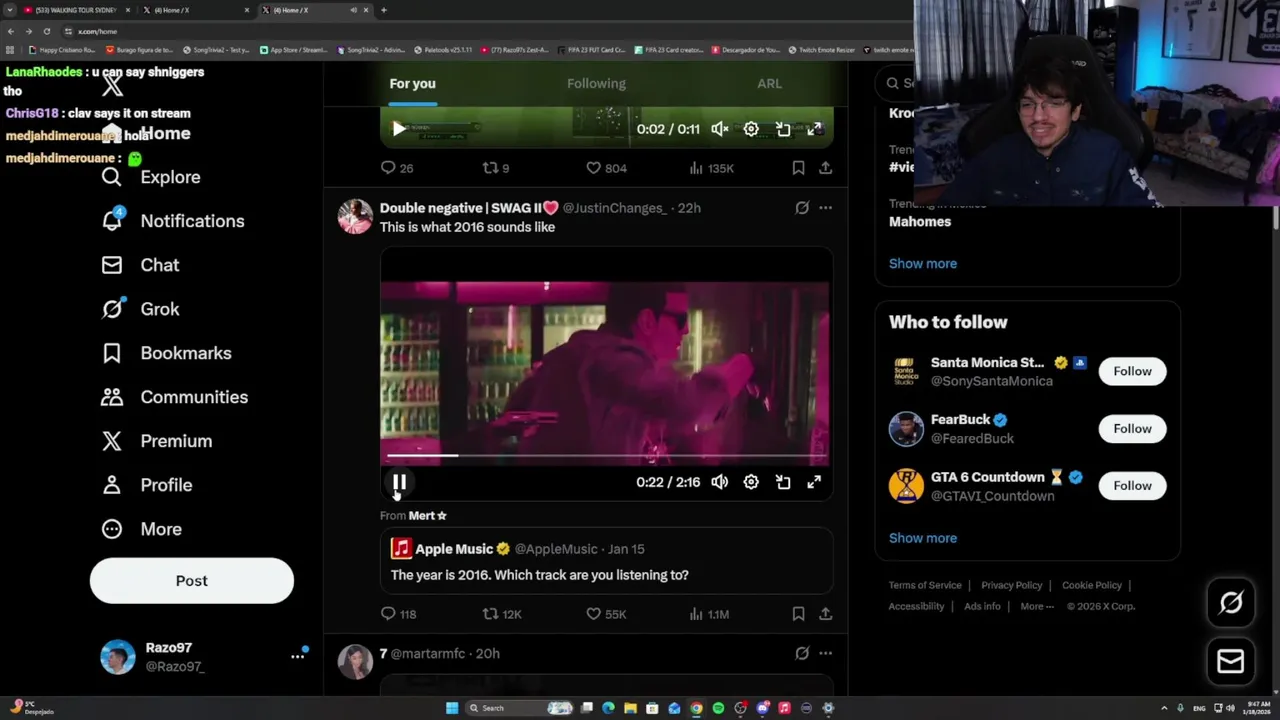
Task: Open account menu next to Razo97
Action: click(297, 656)
